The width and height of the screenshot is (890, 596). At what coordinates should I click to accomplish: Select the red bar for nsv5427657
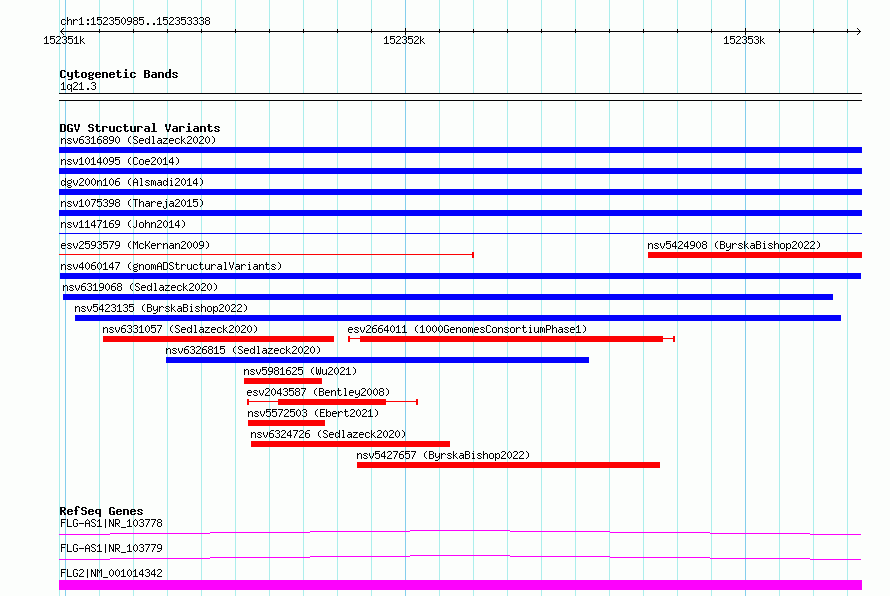(508, 465)
